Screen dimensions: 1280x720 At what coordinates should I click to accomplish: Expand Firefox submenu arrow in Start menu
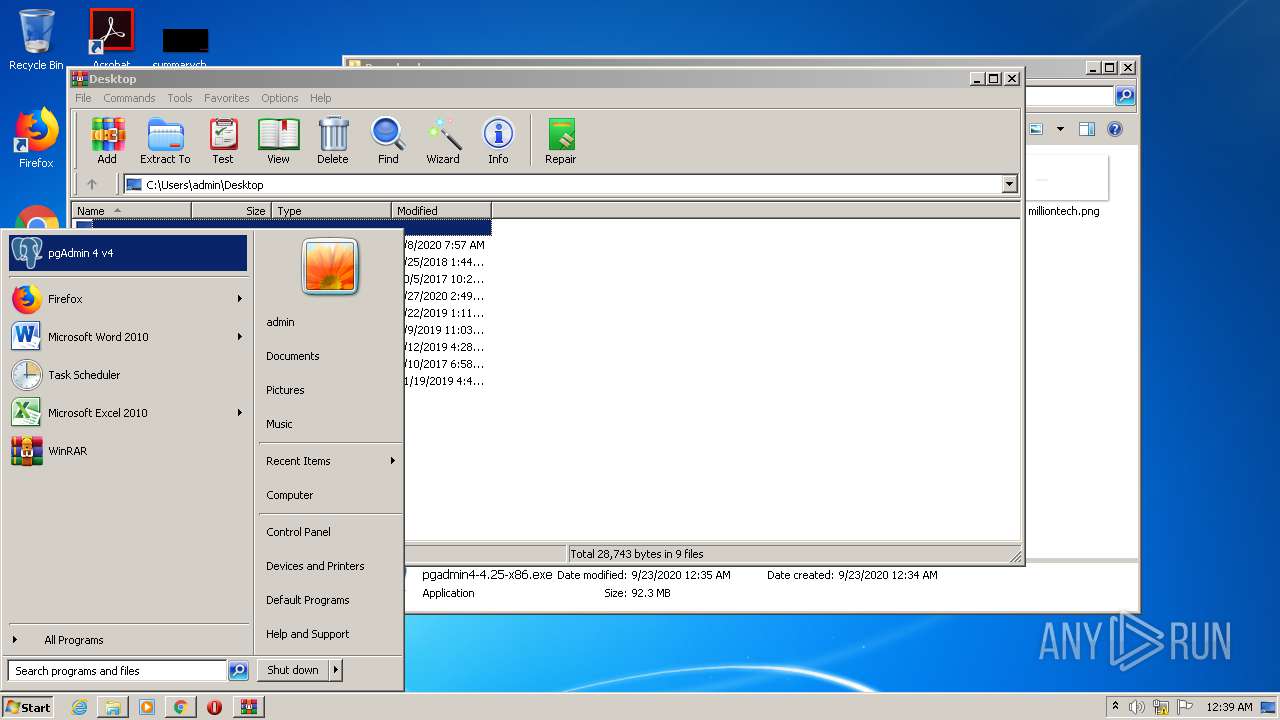click(240, 299)
